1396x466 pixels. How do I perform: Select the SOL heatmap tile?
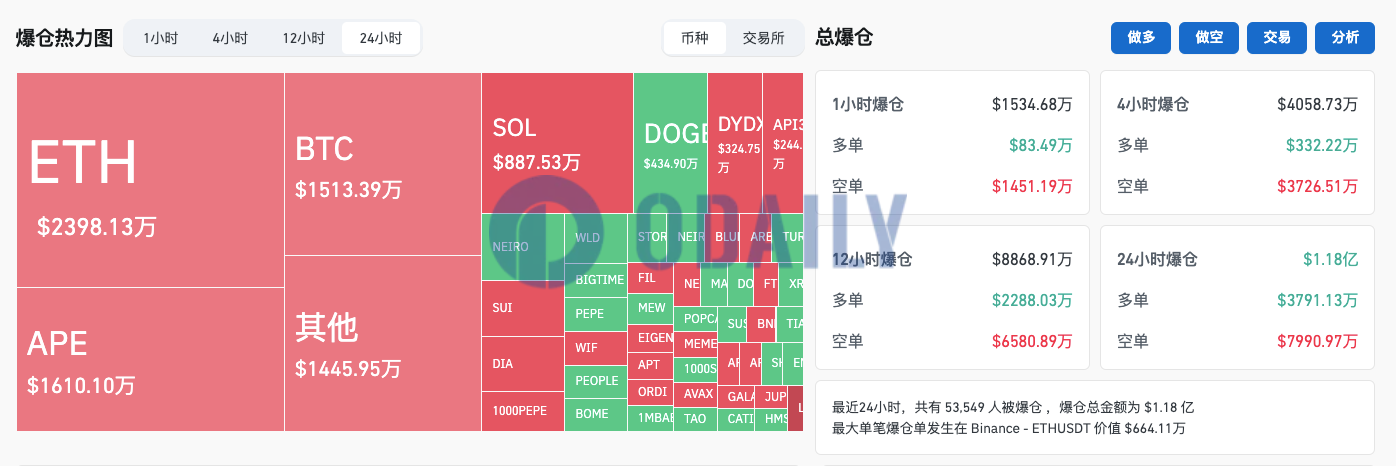tap(556, 142)
